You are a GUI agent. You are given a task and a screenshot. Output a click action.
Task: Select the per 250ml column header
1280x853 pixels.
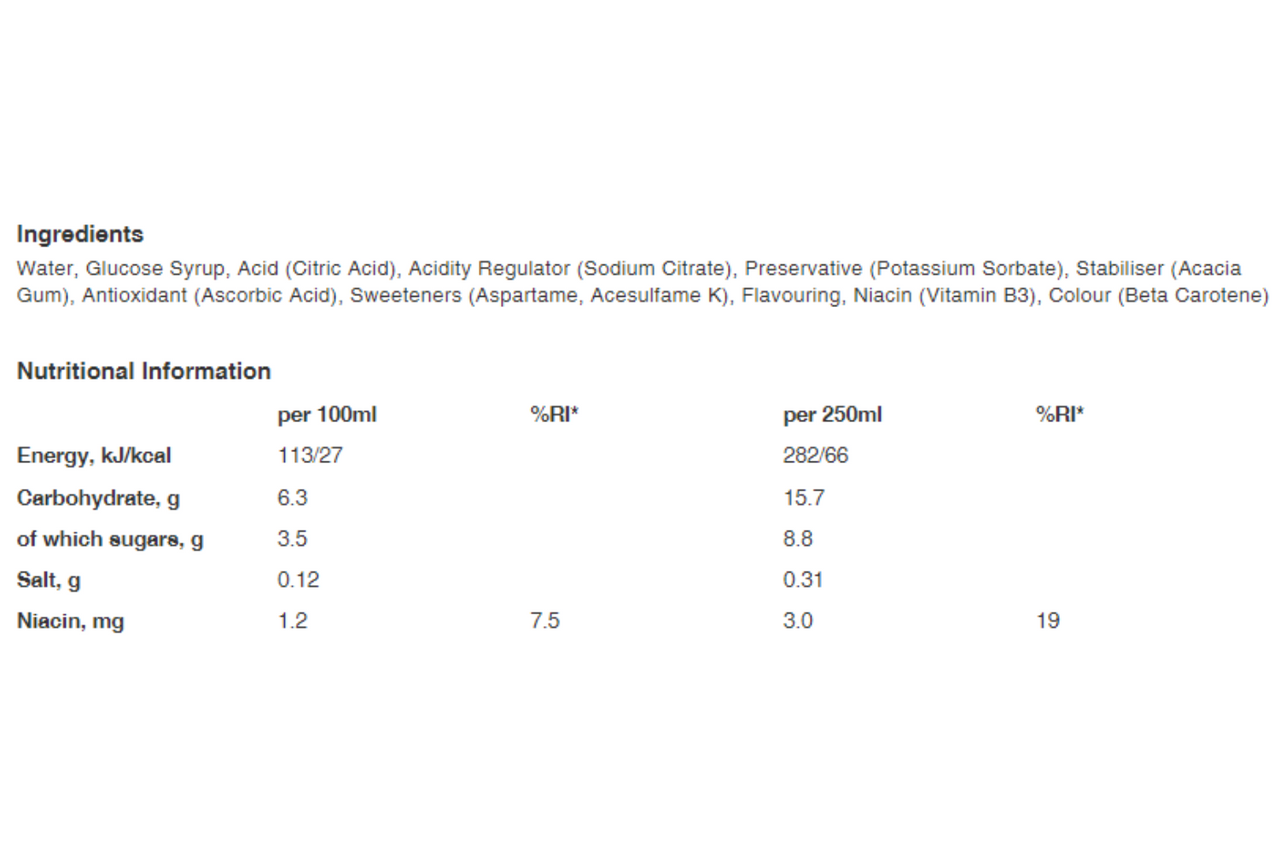click(x=832, y=415)
